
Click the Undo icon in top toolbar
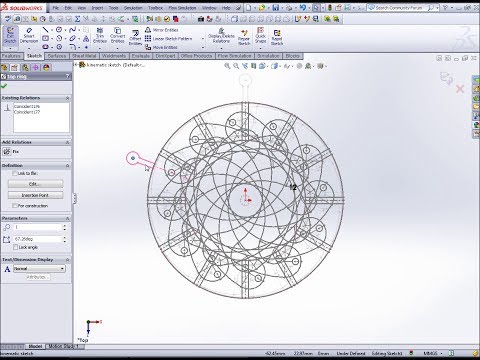click(x=302, y=8)
